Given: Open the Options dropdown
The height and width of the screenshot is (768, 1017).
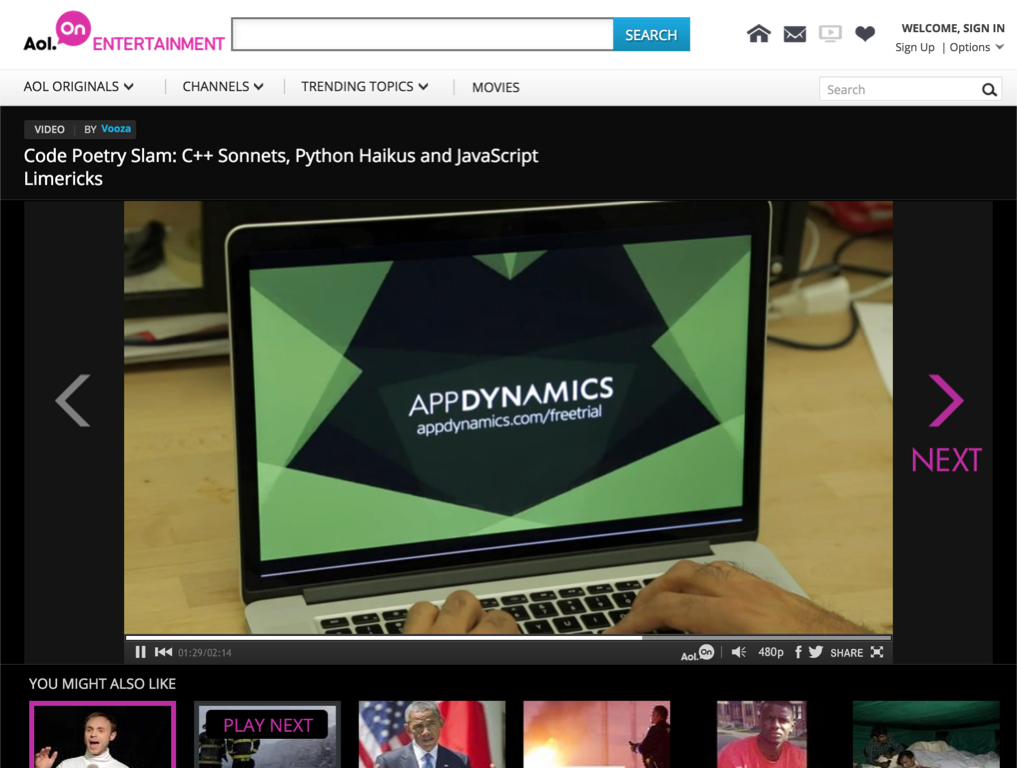Looking at the screenshot, I should point(976,47).
